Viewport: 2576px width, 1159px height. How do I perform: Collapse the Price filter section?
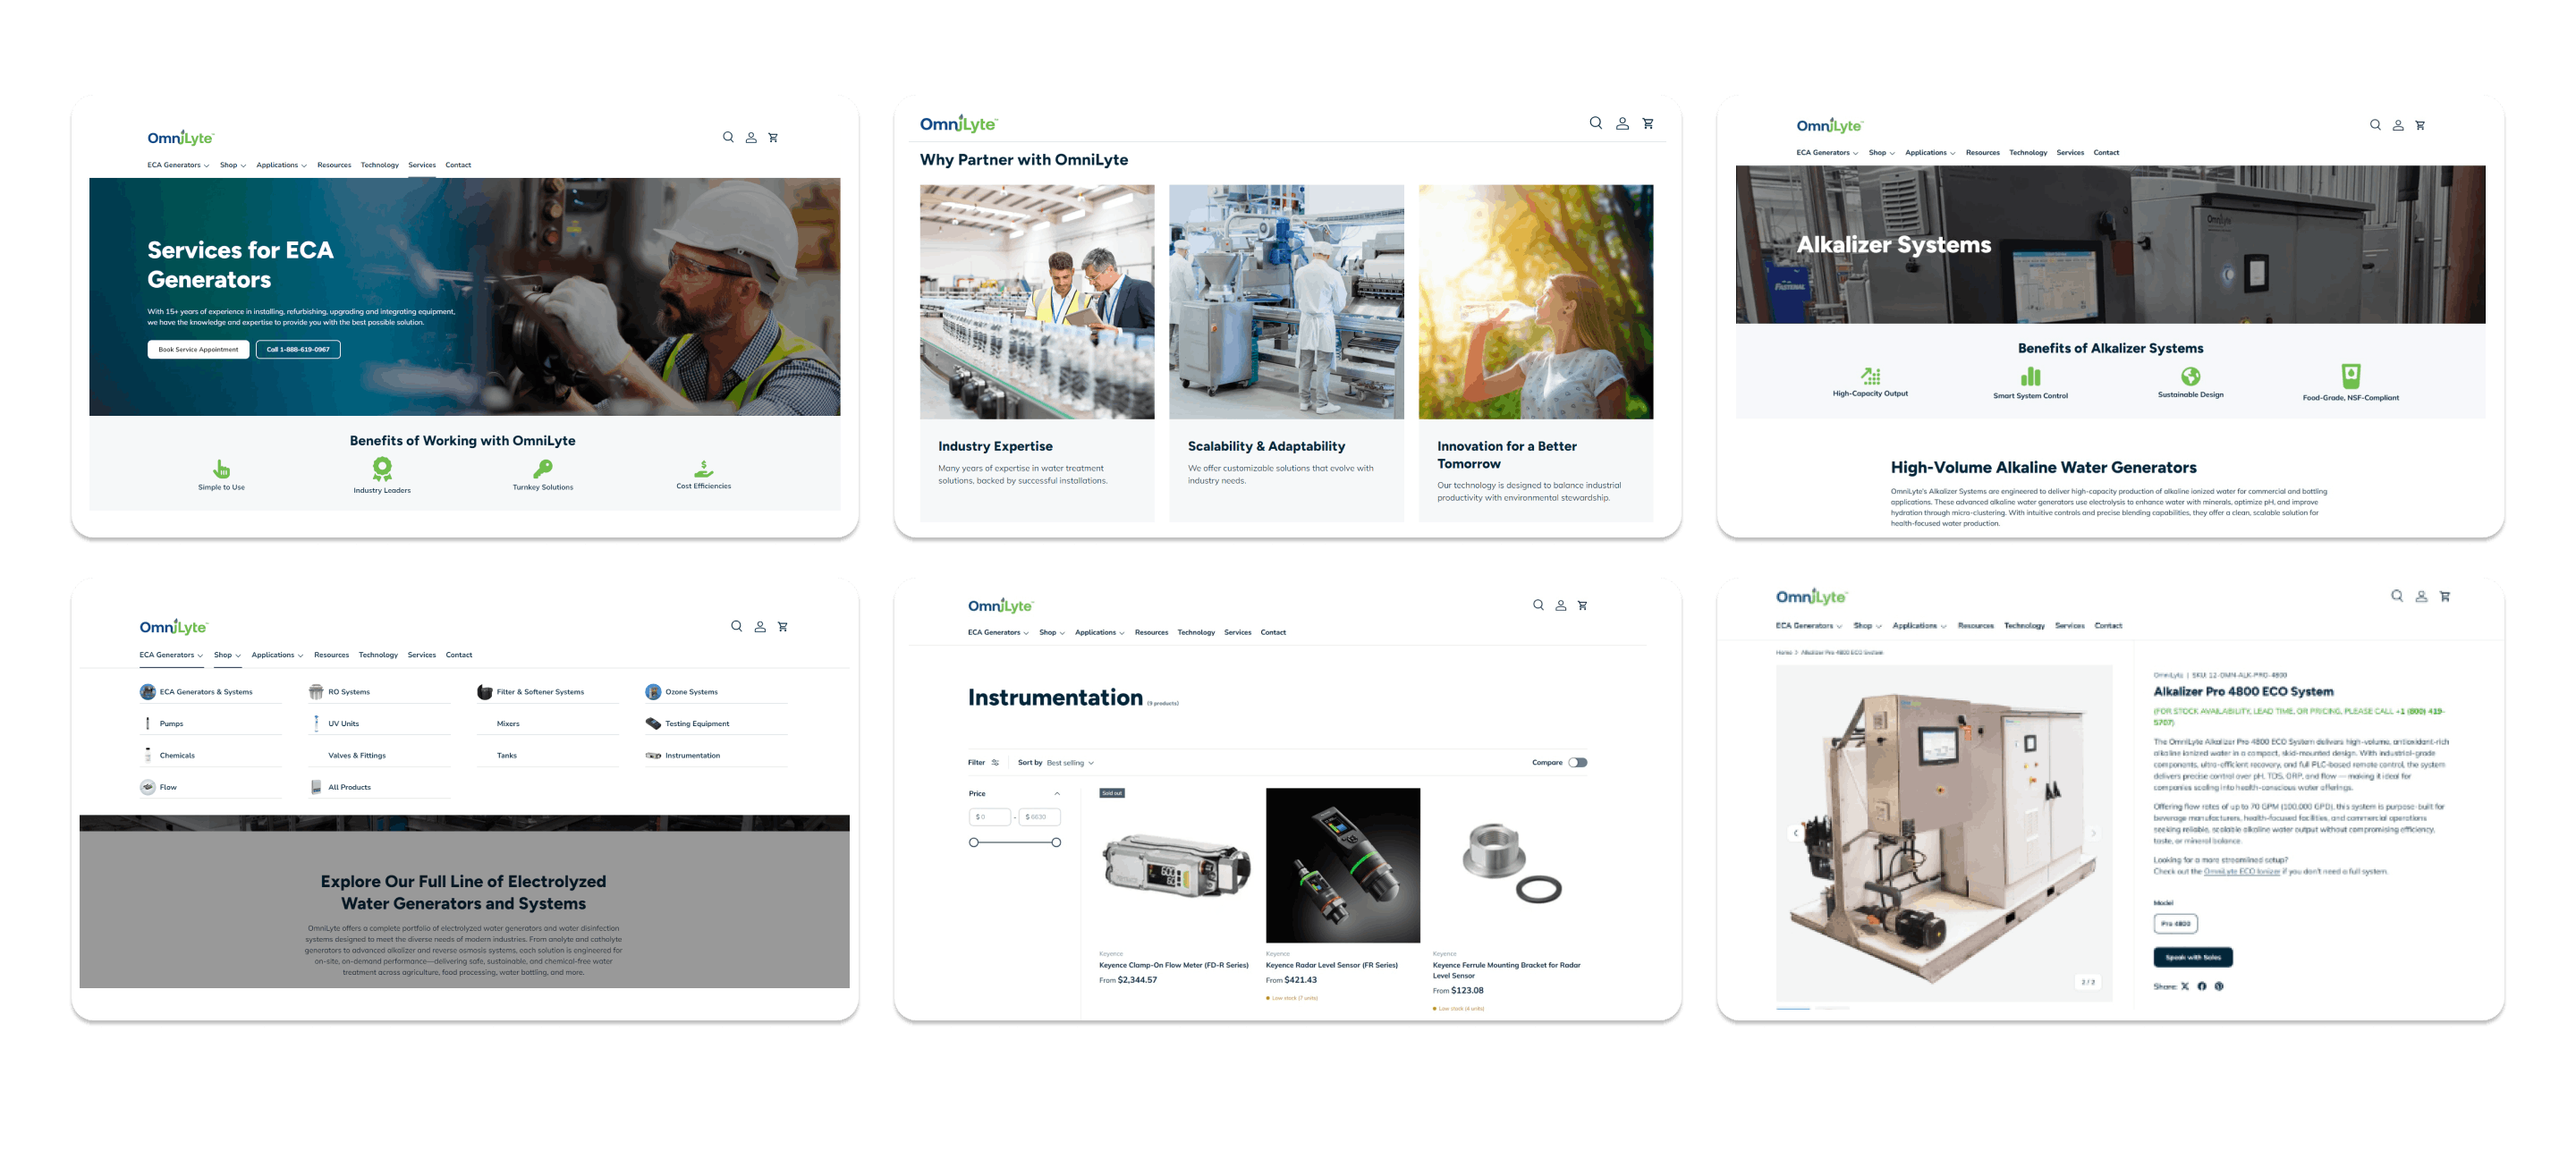pyautogui.click(x=1057, y=794)
